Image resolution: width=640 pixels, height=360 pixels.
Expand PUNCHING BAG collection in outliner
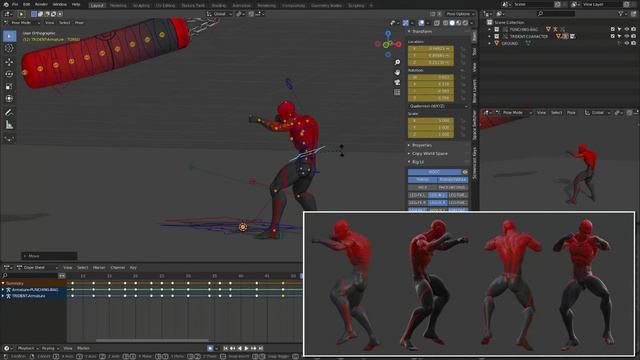point(489,29)
